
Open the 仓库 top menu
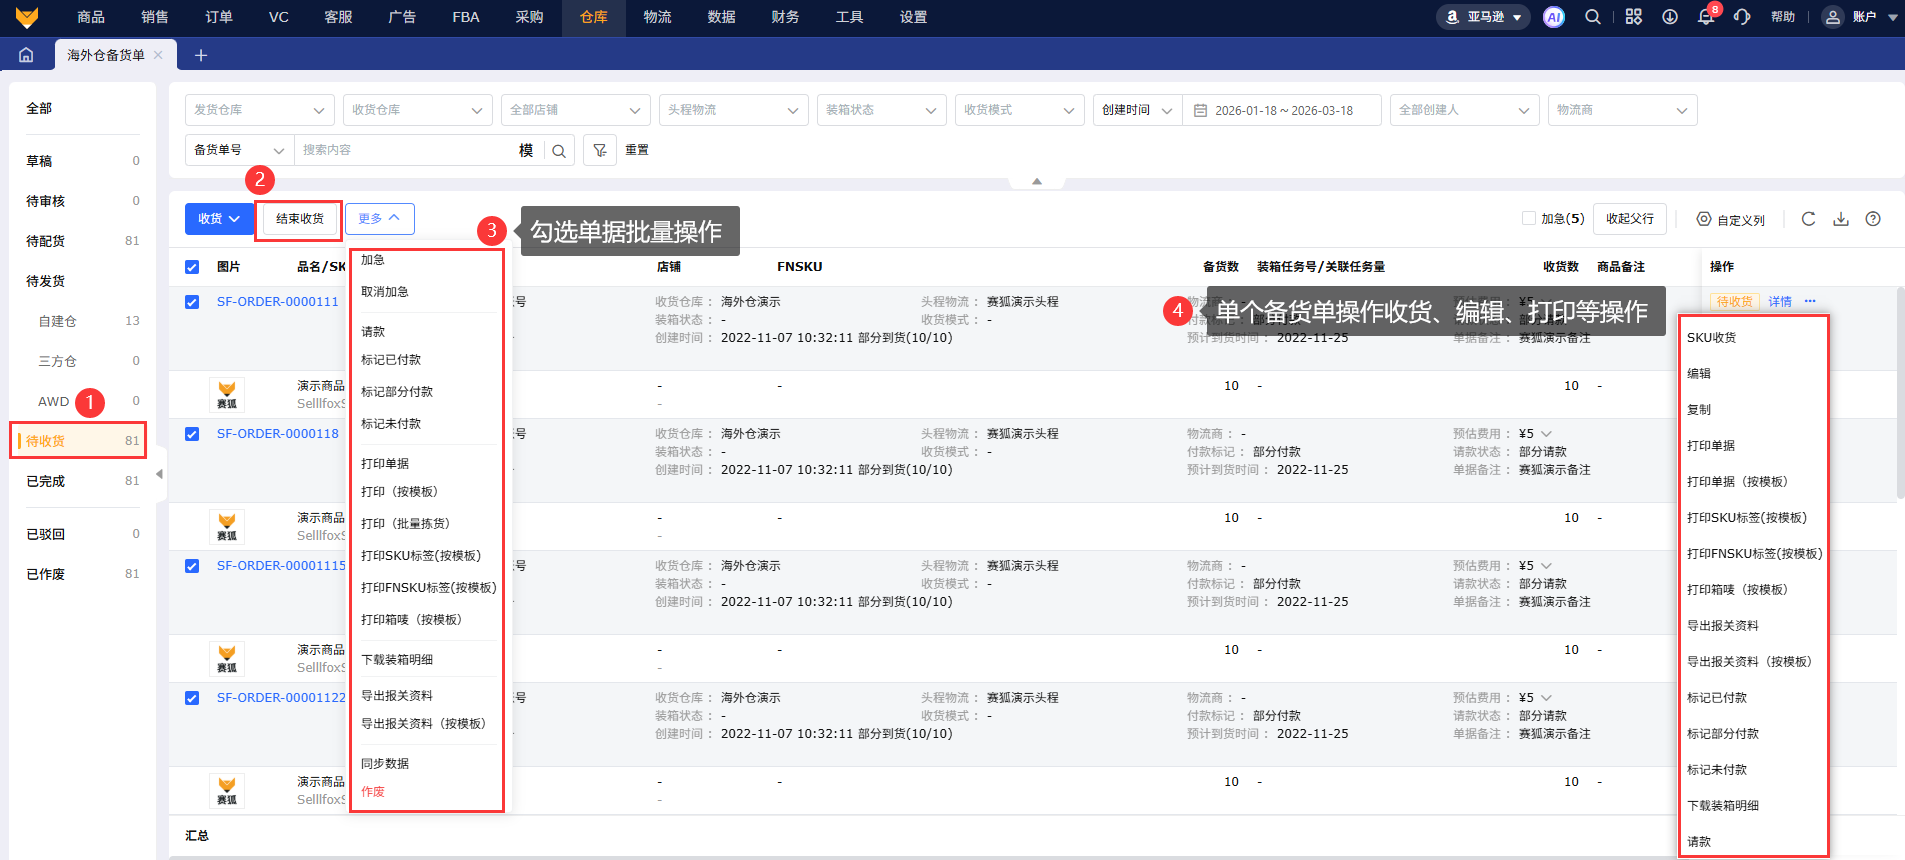(593, 17)
